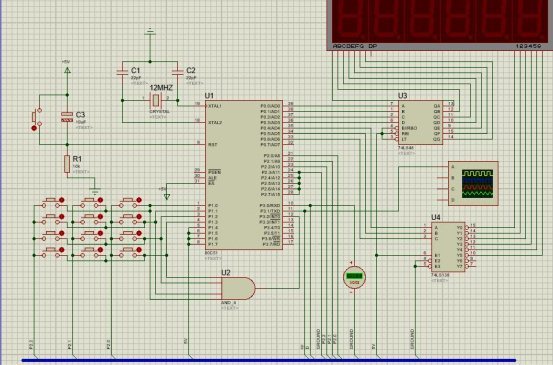553x365 pixels.
Task: Click the +5V power arrow above C3
Action: tap(67, 70)
